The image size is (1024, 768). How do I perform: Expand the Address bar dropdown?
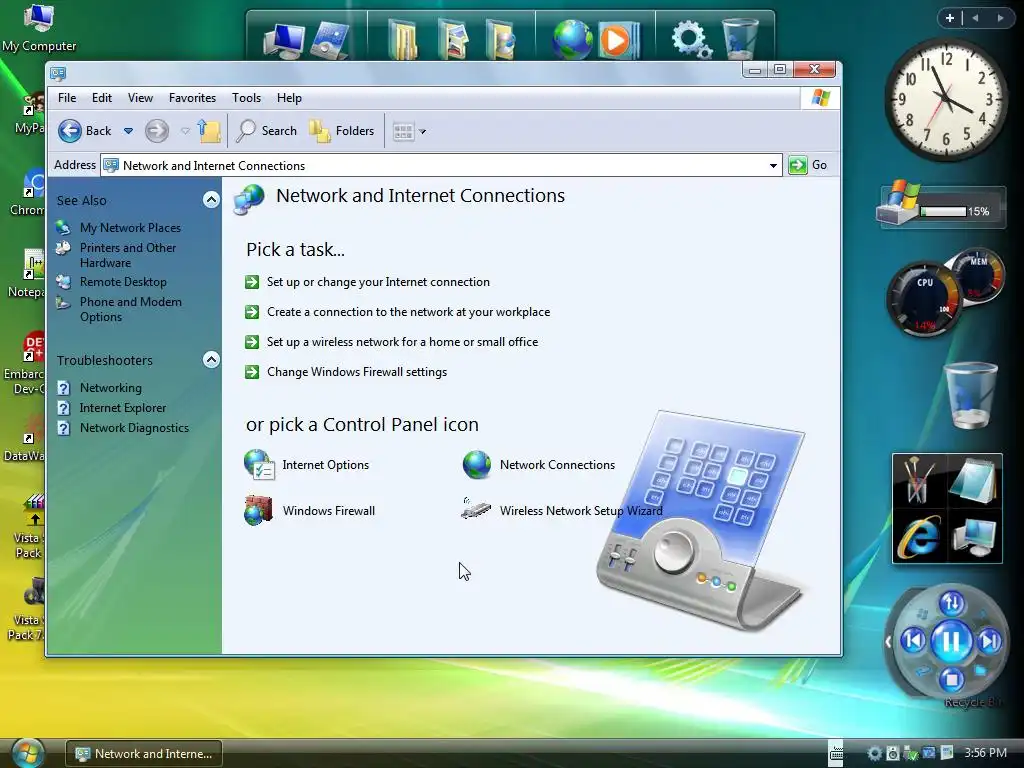(773, 165)
